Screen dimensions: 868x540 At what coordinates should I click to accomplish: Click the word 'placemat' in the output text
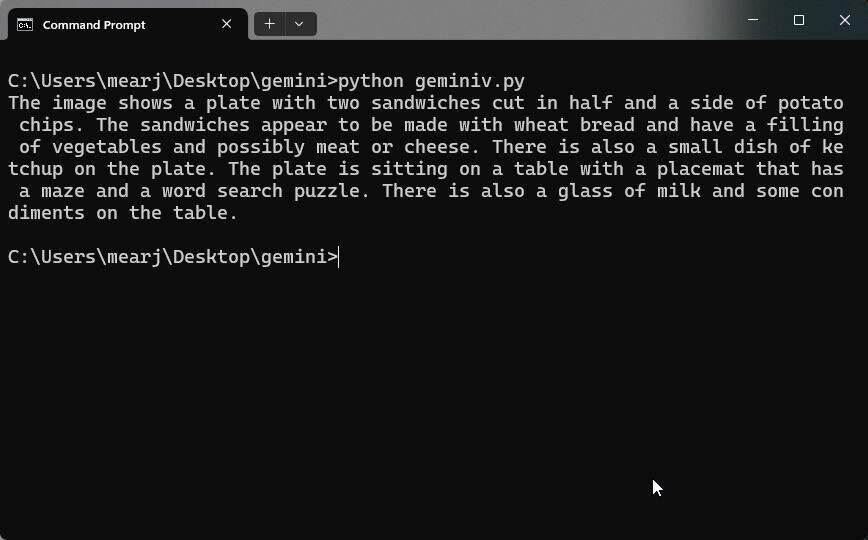(x=701, y=169)
